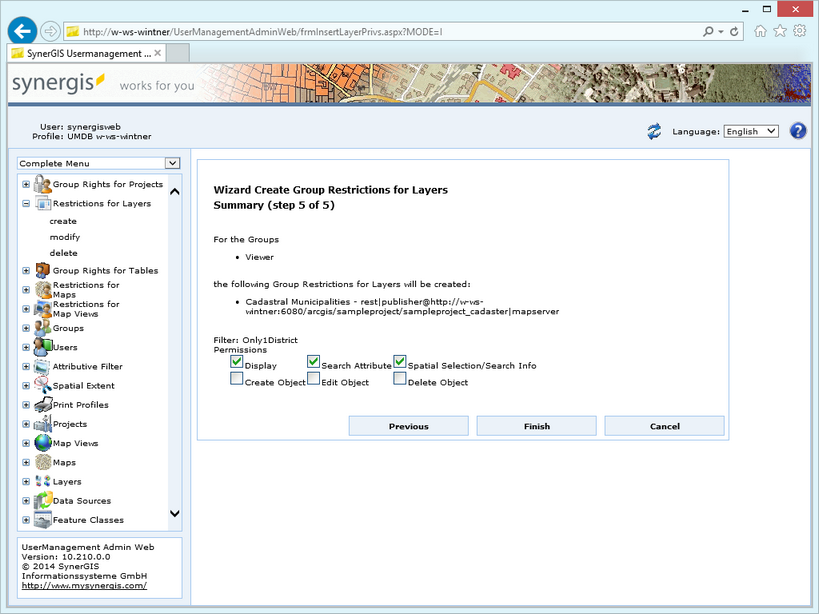Select the Attributive Filter icon
Image resolution: width=819 pixels, height=614 pixels.
coord(40,366)
